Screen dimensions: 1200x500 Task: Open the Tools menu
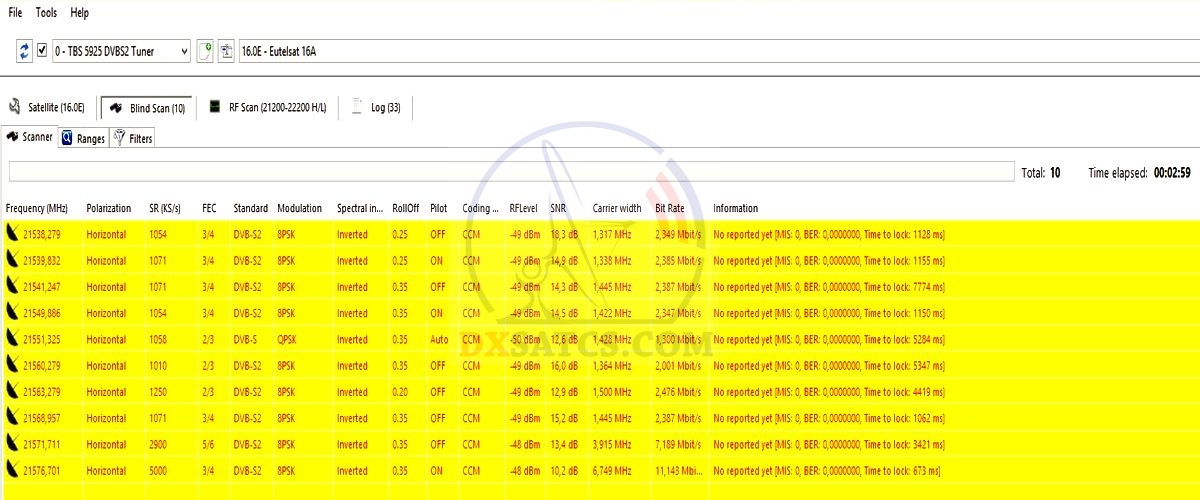(46, 13)
